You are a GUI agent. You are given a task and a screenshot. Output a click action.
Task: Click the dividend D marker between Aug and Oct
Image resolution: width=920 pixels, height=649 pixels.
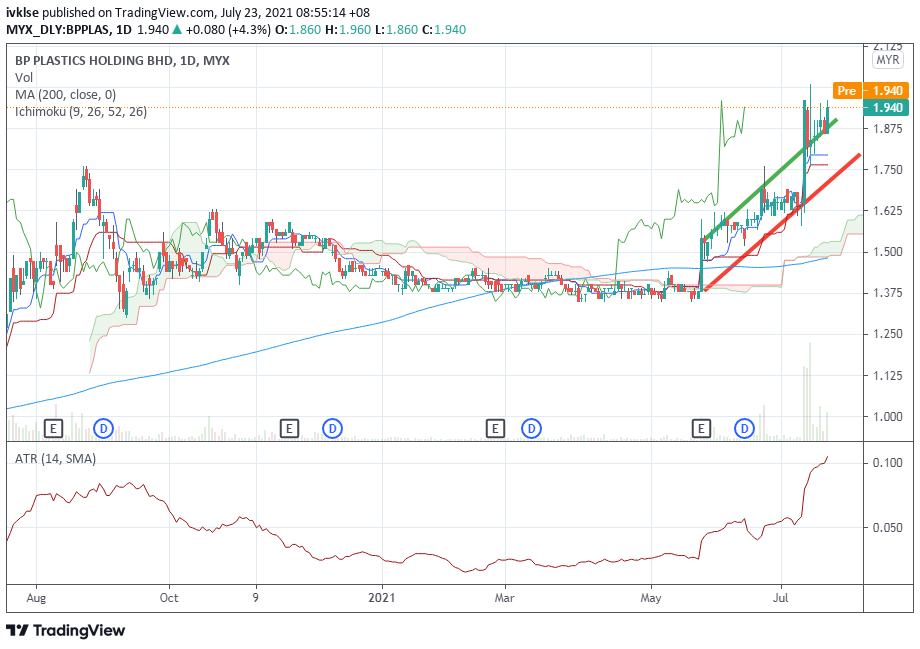pos(103,429)
